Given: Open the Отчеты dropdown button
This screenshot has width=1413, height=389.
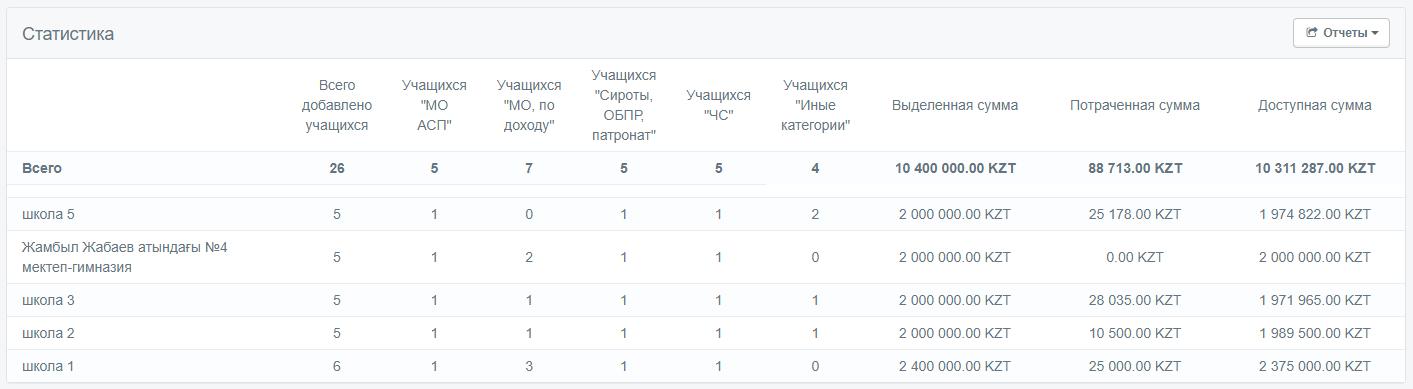Looking at the screenshot, I should 1341,33.
